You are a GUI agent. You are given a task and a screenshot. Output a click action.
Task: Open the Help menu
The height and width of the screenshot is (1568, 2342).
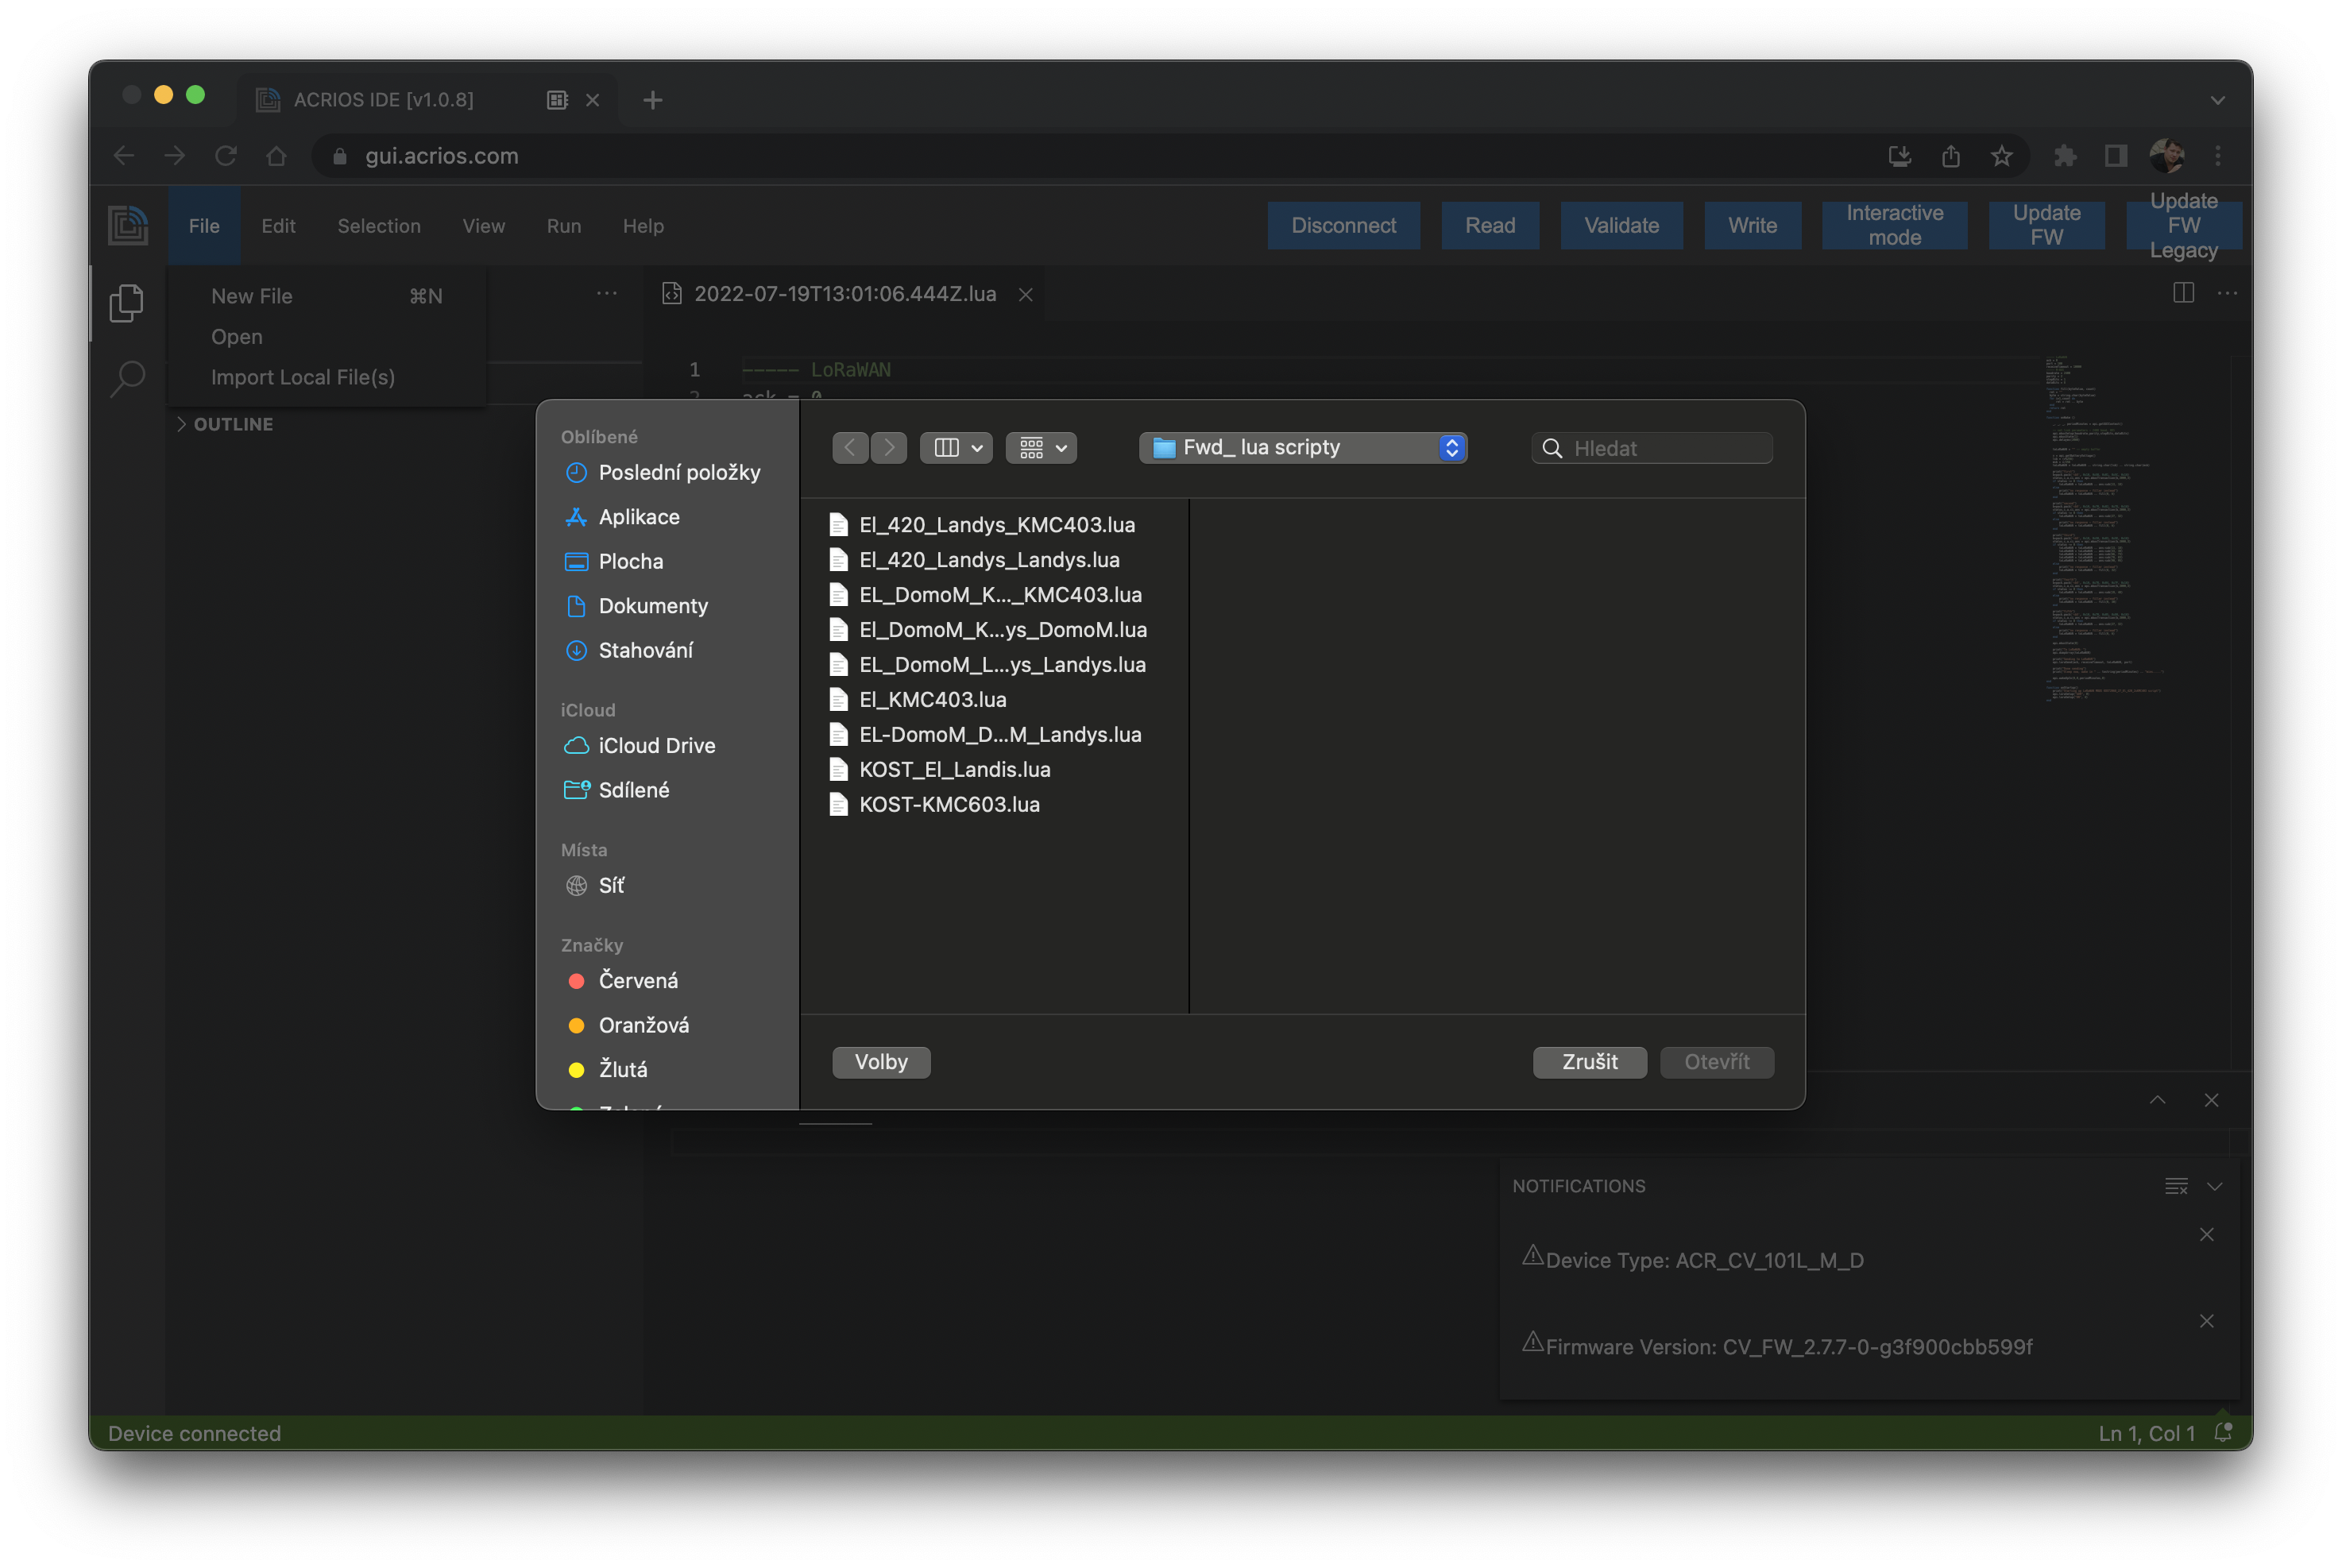643,226
